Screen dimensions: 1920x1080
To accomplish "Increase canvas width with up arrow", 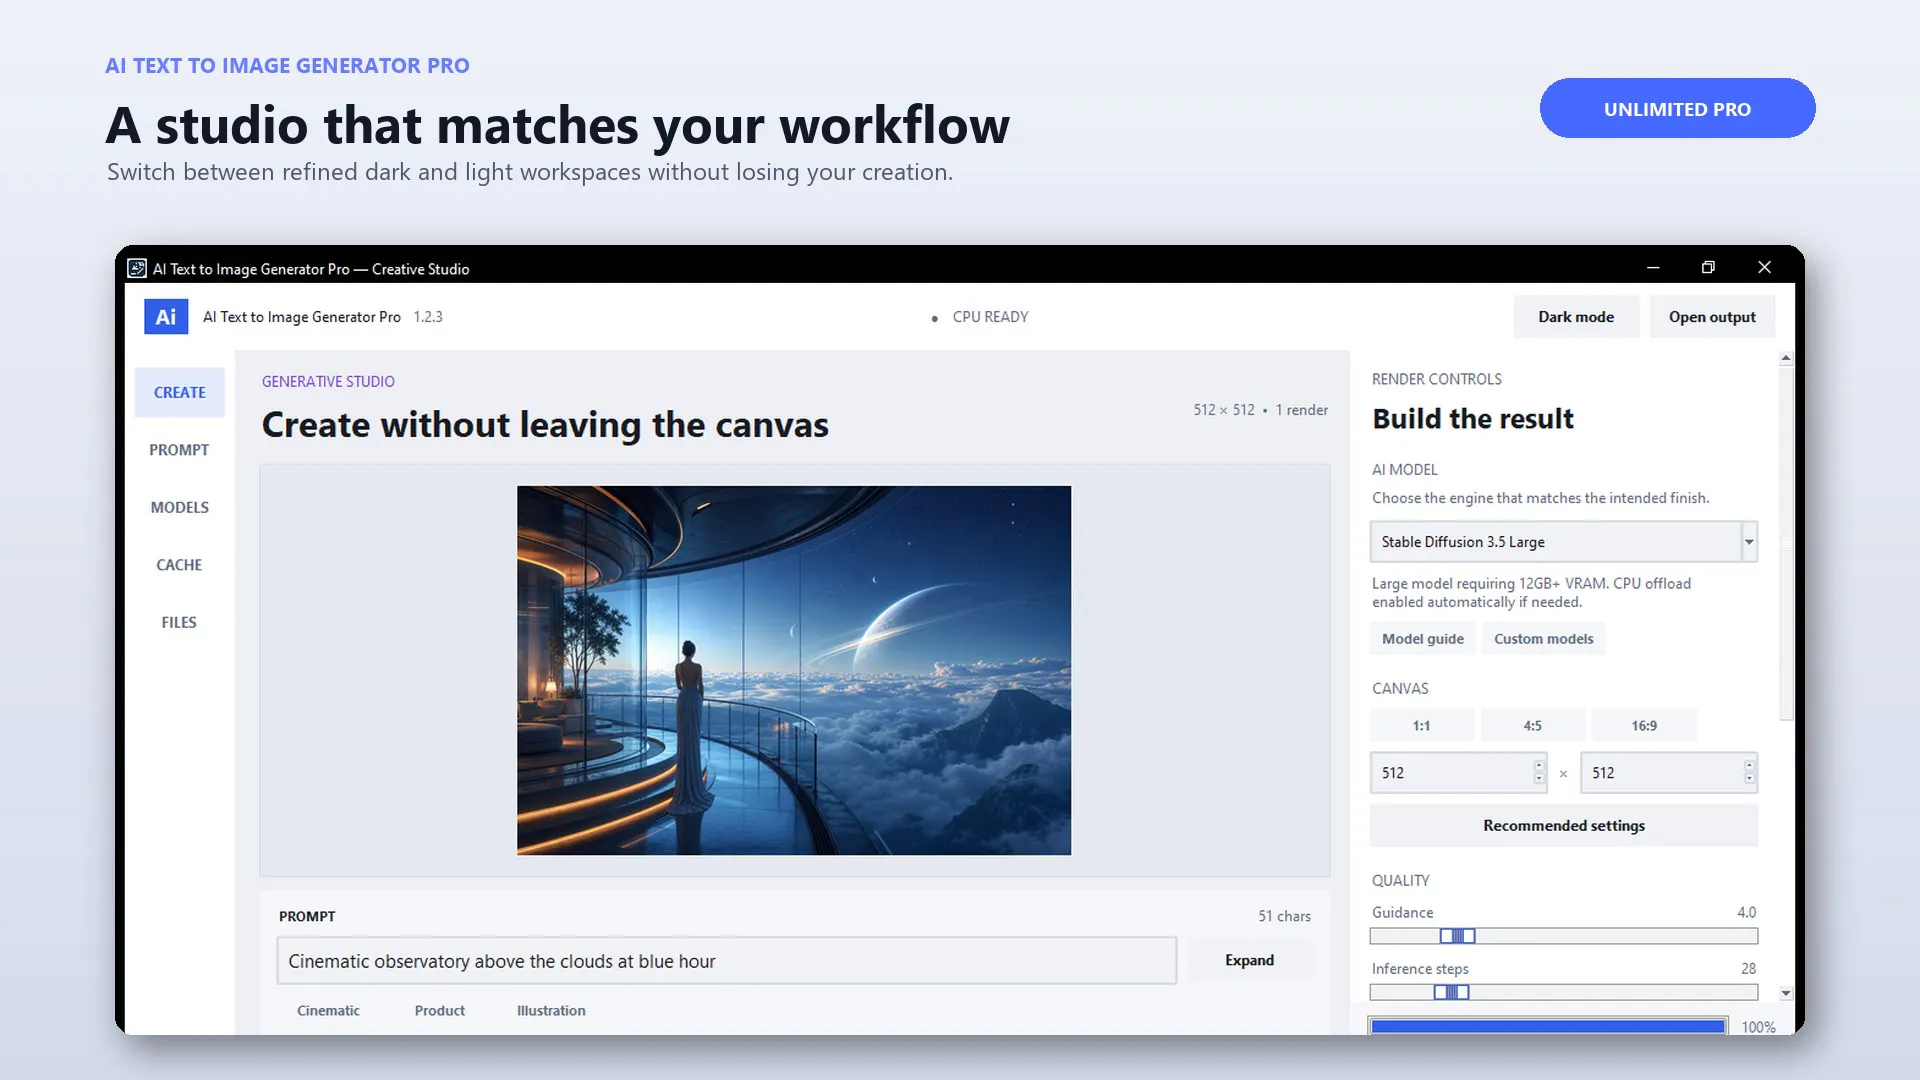I will pyautogui.click(x=1539, y=766).
